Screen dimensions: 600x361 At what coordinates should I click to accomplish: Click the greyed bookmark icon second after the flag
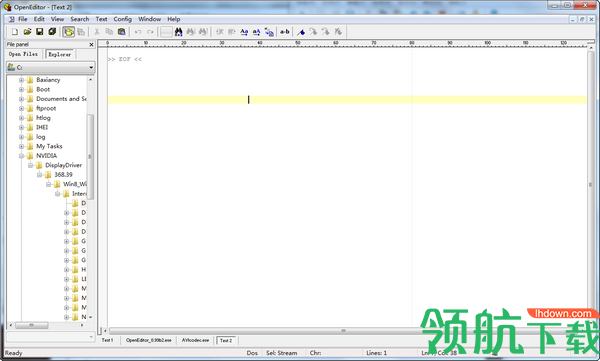(325, 32)
